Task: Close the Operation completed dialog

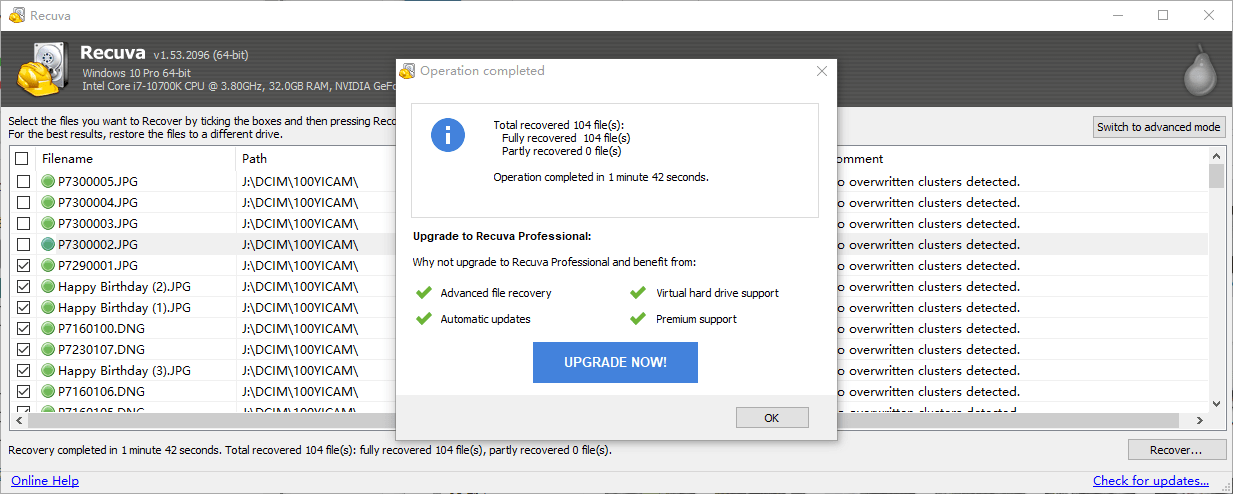Action: pyautogui.click(x=822, y=71)
